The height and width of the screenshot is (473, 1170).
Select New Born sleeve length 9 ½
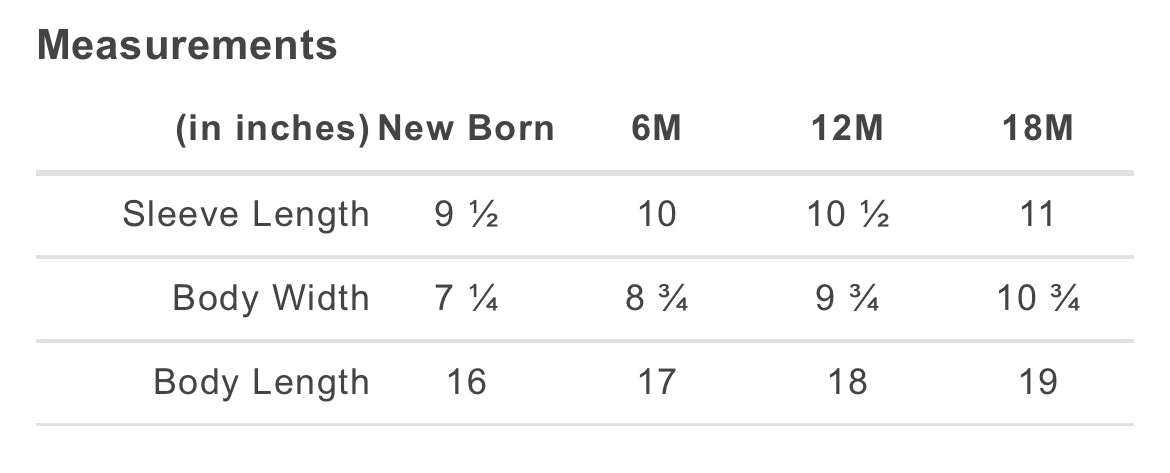tap(466, 215)
